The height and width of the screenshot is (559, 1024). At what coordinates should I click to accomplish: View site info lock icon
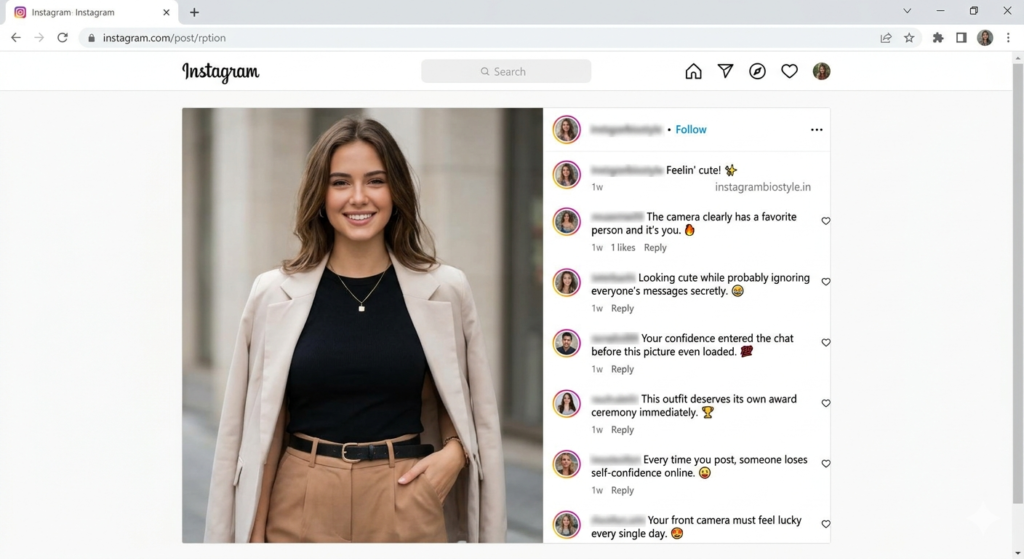click(91, 38)
